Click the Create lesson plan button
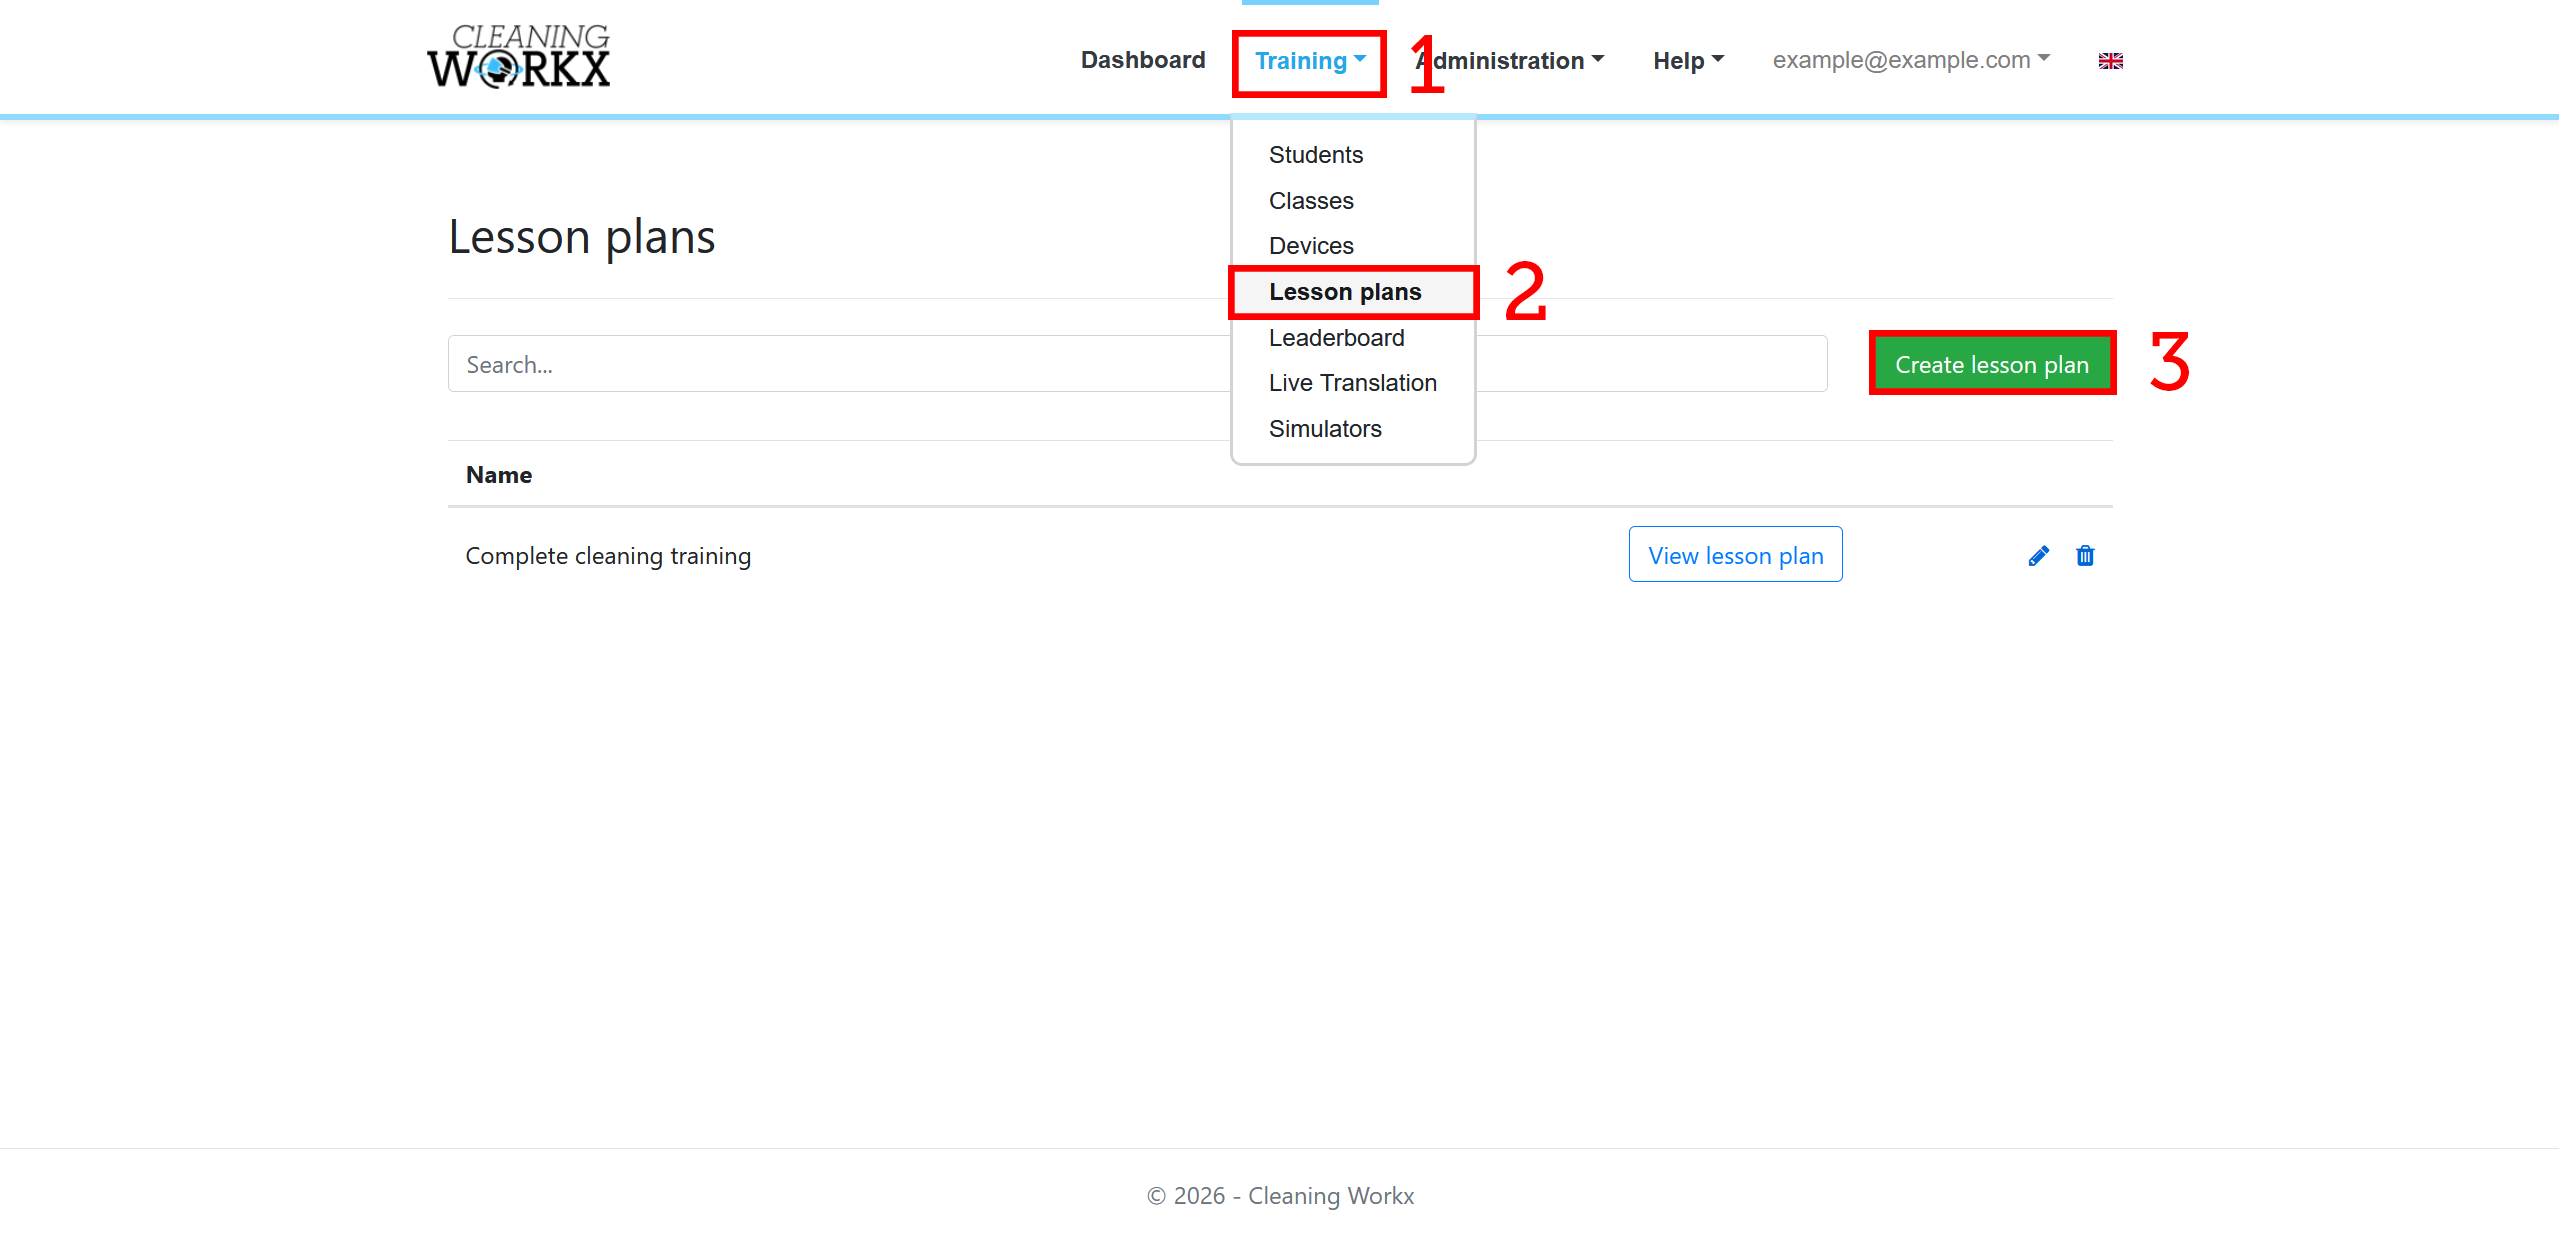This screenshot has width=2559, height=1236. point(1991,364)
